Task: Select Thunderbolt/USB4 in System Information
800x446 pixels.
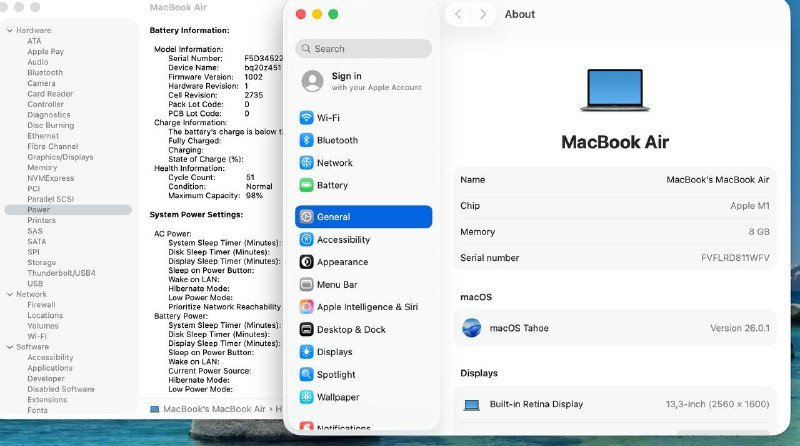Action: [61, 273]
